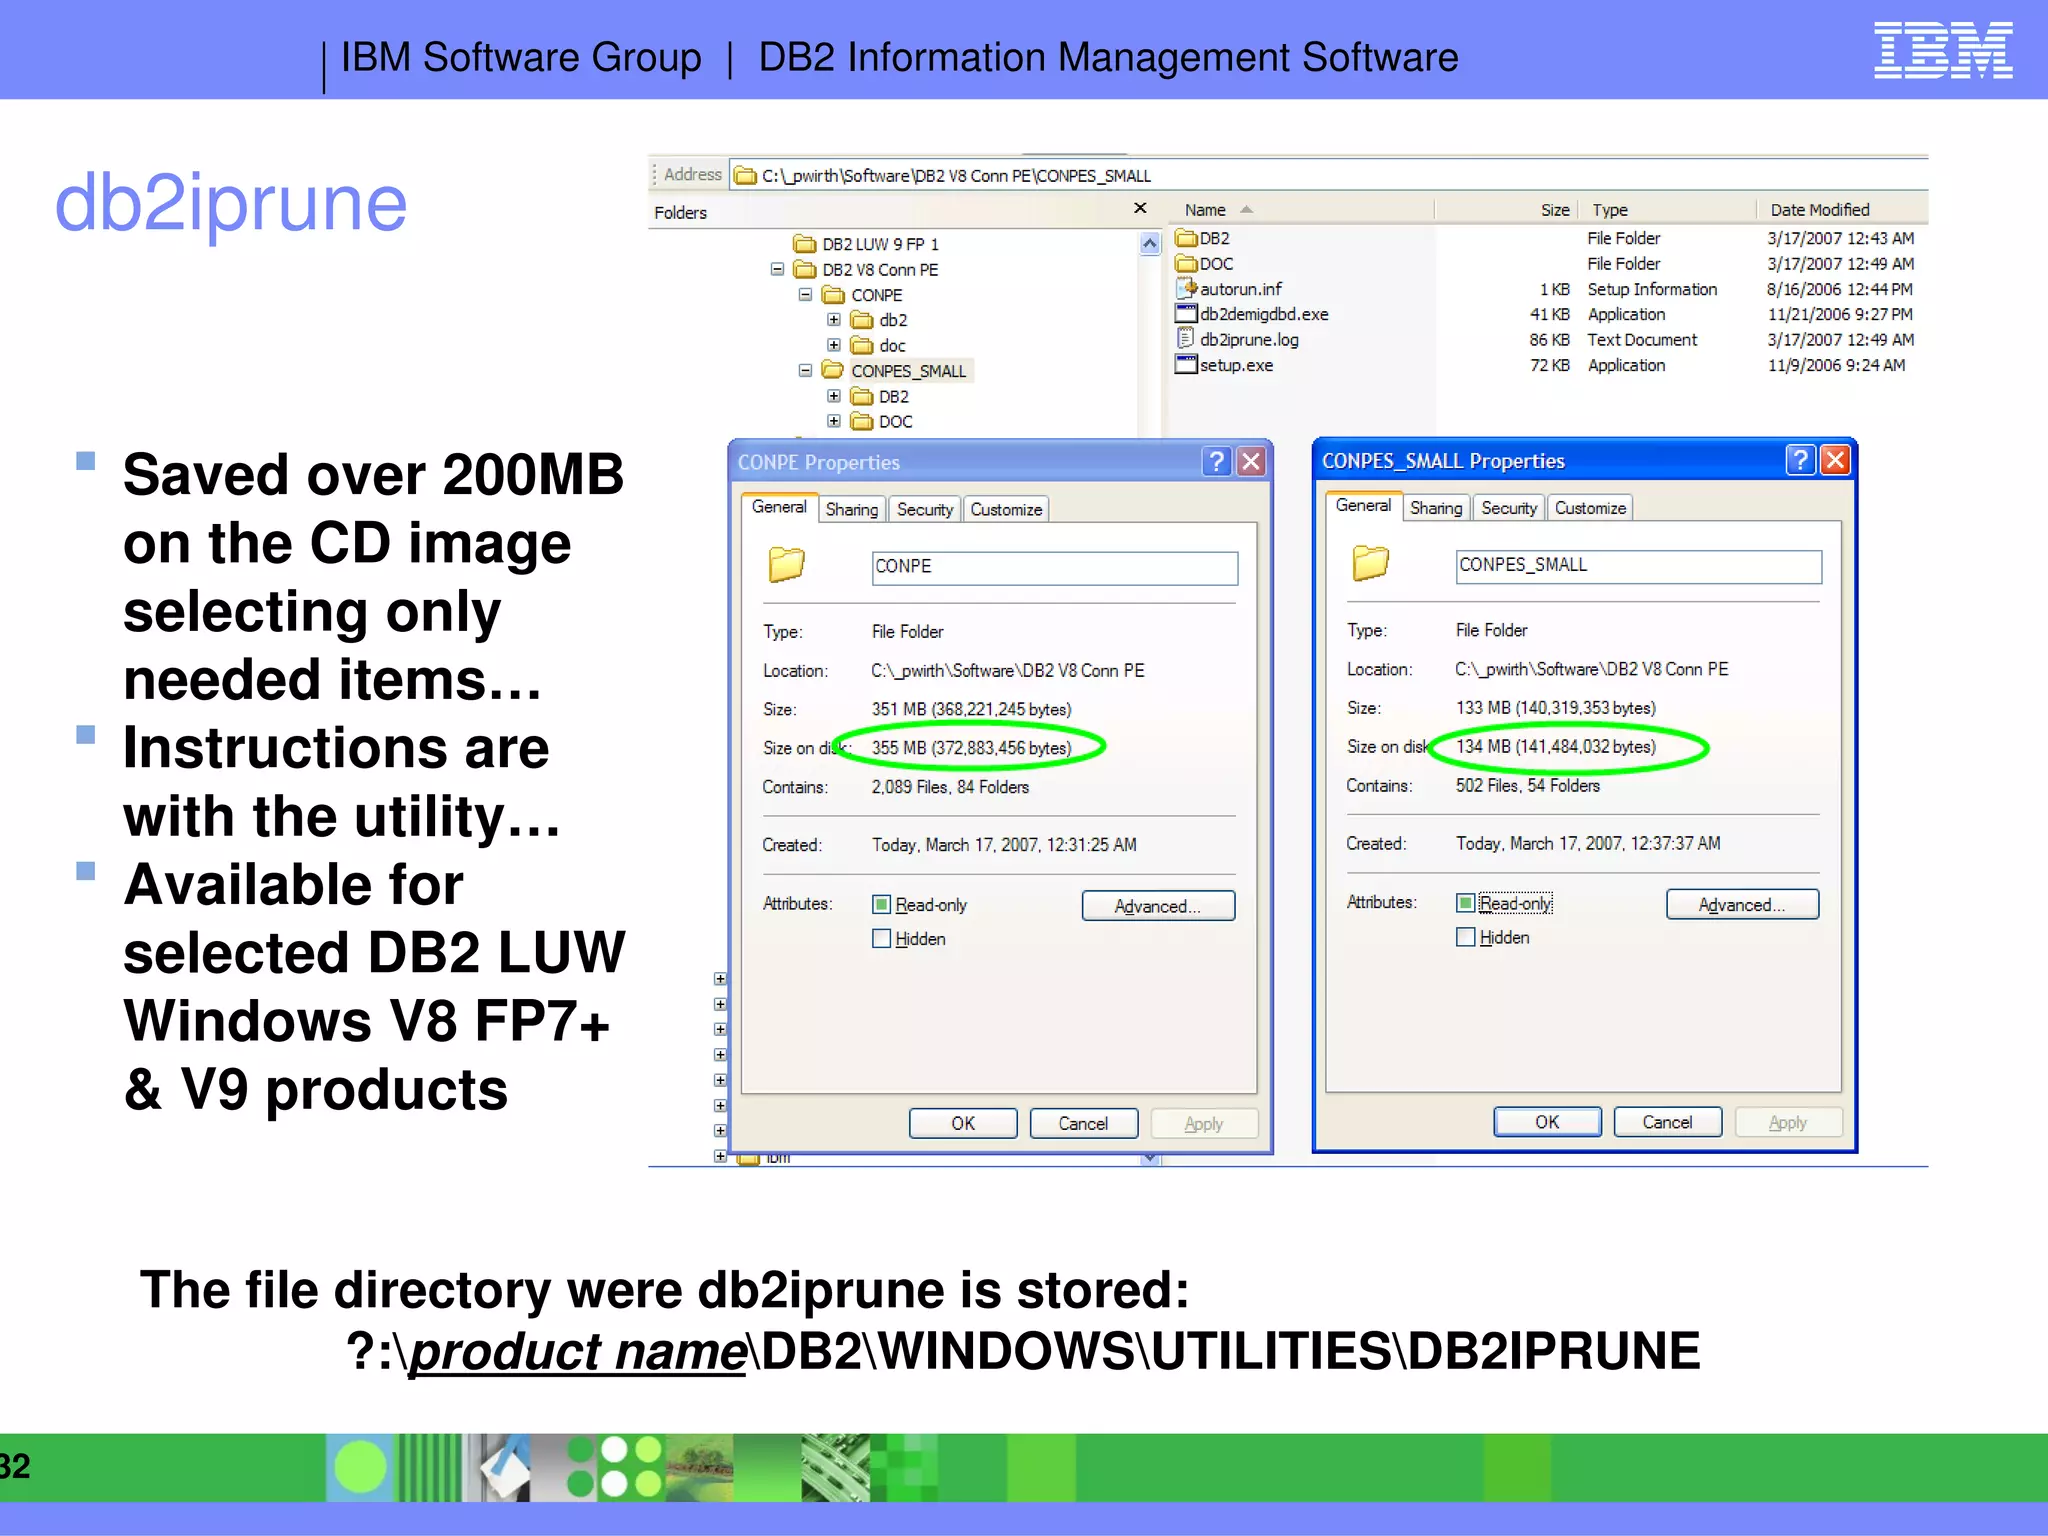The width and height of the screenshot is (2048, 1536).
Task: Click the folder icon in CONPES_SMALL Properties
Action: [x=1370, y=562]
